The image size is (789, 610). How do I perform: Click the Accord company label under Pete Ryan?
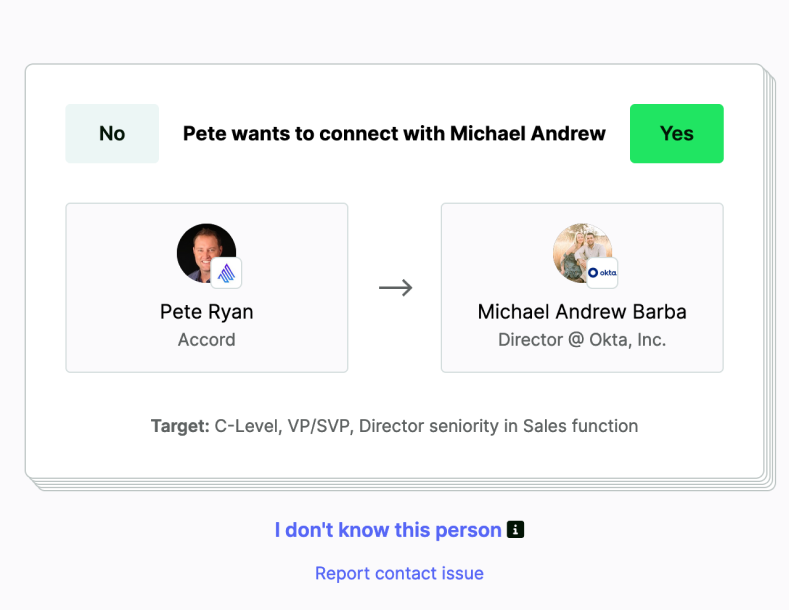tap(207, 340)
